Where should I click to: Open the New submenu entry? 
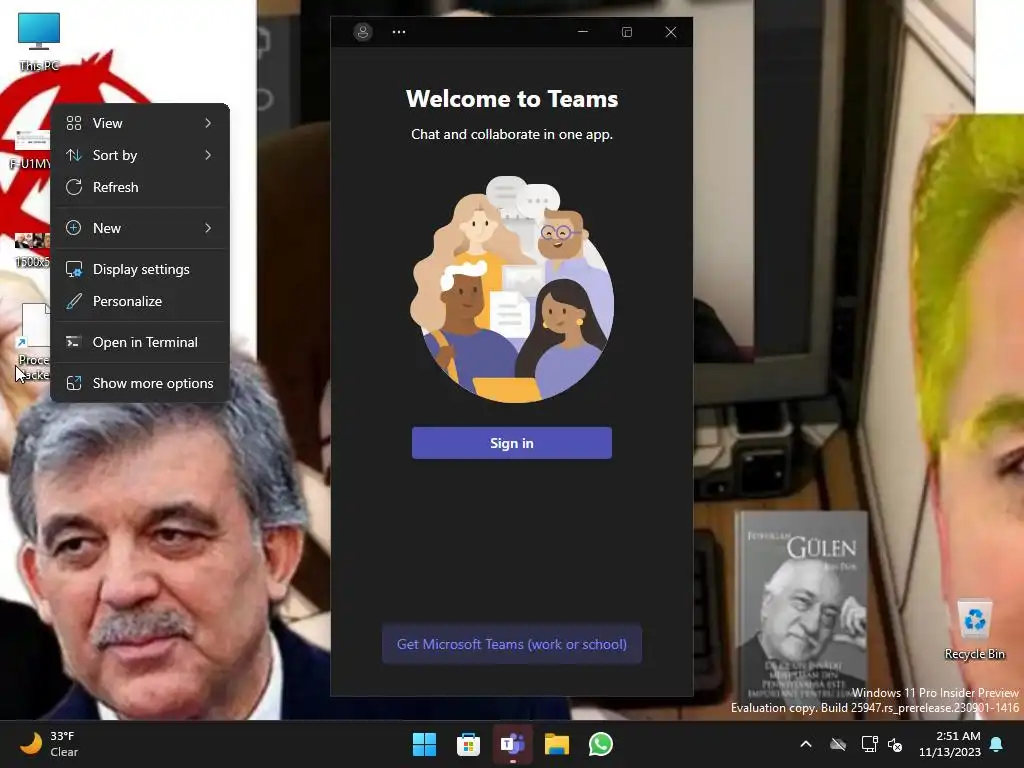(x=140, y=228)
